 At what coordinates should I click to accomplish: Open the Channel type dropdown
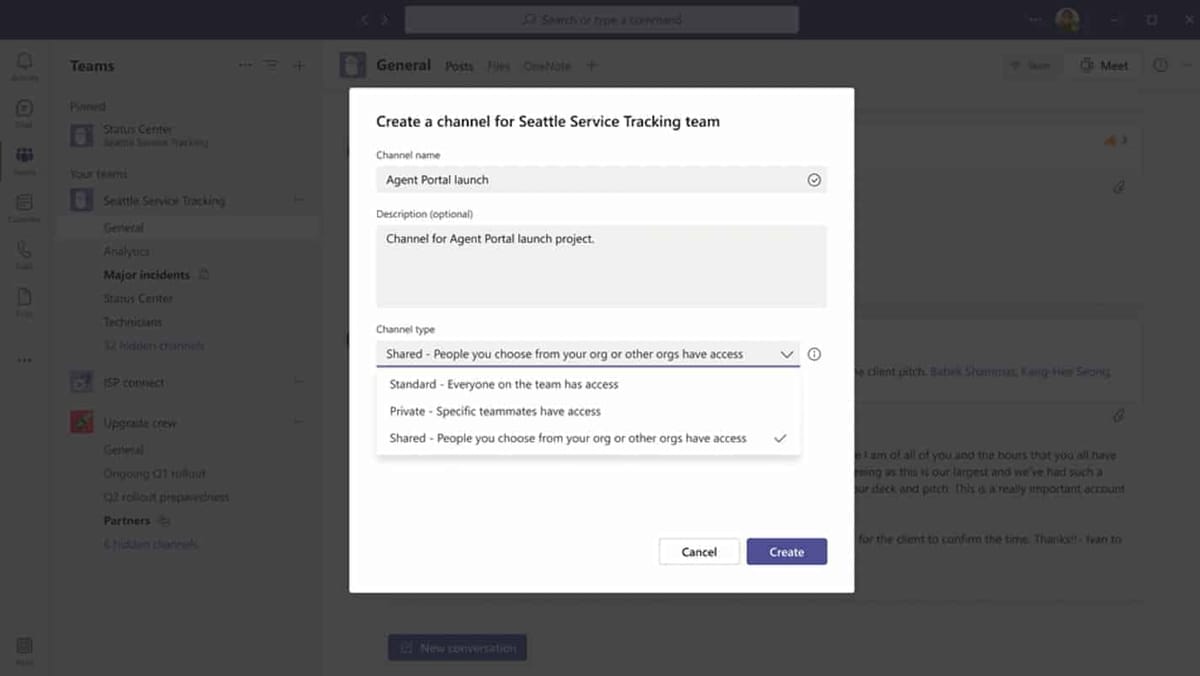pyautogui.click(x=787, y=354)
